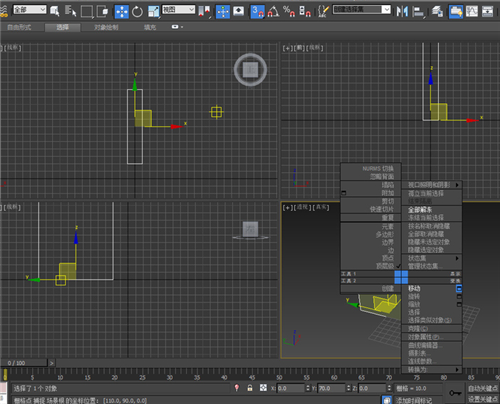Click the ViewCube in the top-left viewport

tap(250, 70)
